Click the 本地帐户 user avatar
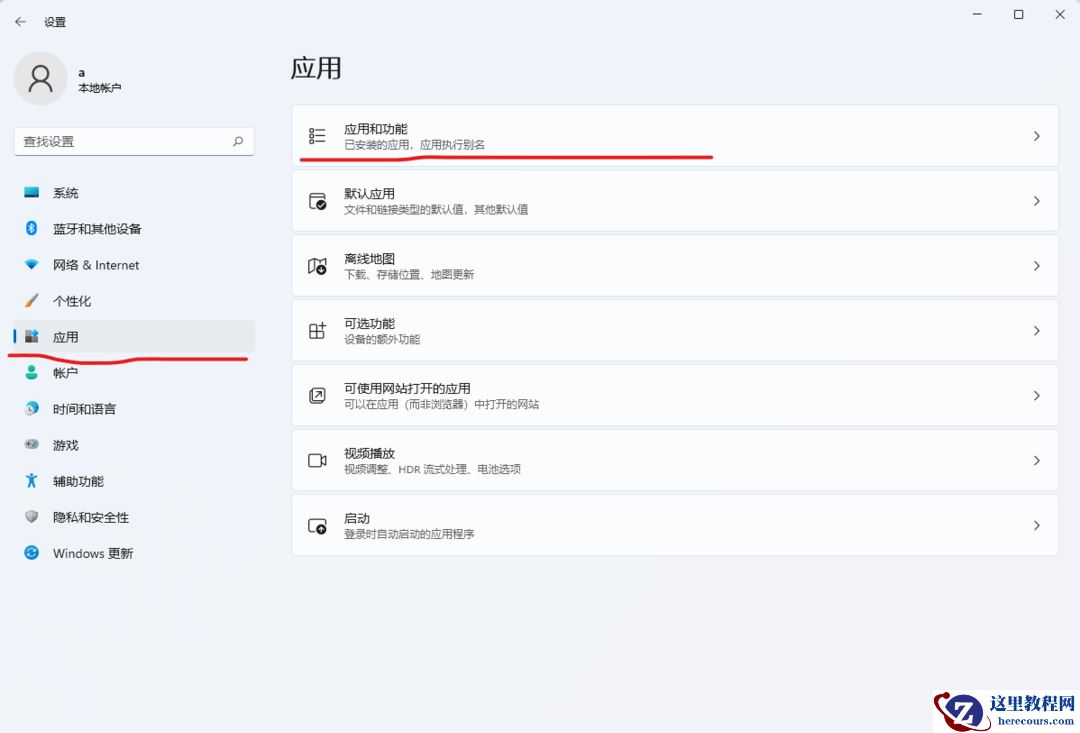Viewport: 1080px width, 733px height. coord(40,78)
